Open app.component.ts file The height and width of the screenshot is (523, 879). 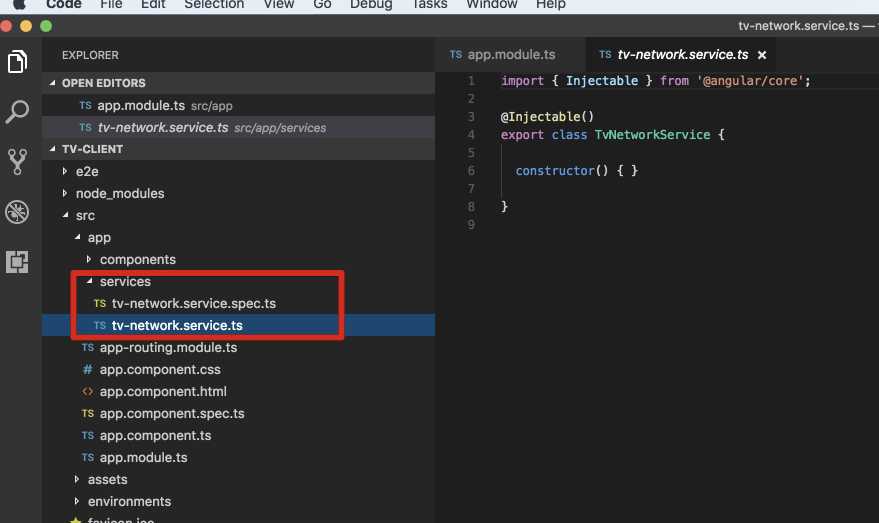pyautogui.click(x=238, y=436)
